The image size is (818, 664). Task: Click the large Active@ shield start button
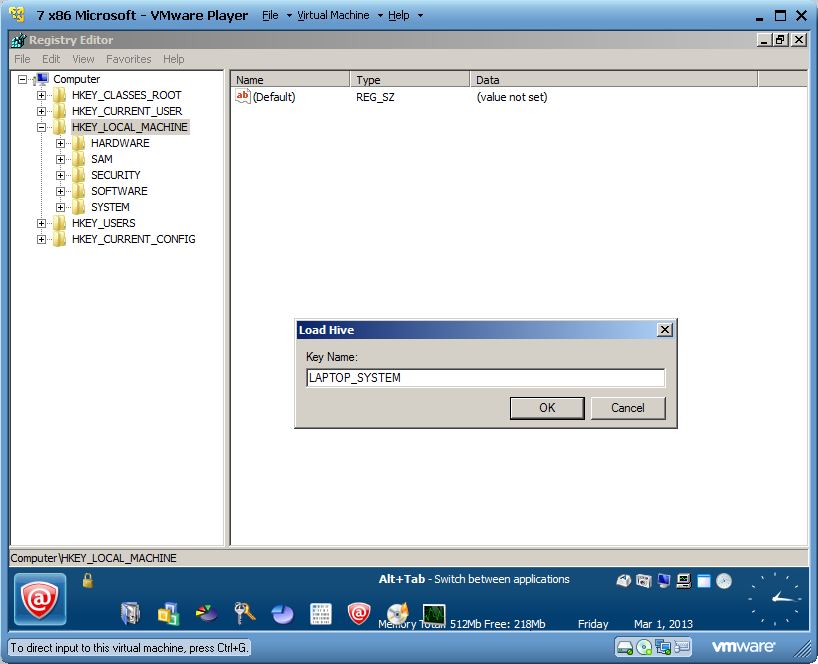(40, 599)
